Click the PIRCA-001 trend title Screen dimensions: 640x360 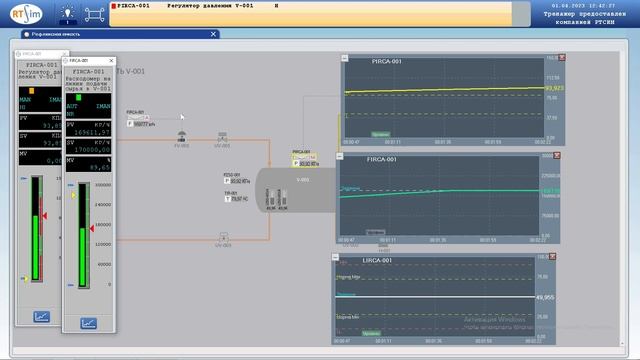click(x=387, y=62)
